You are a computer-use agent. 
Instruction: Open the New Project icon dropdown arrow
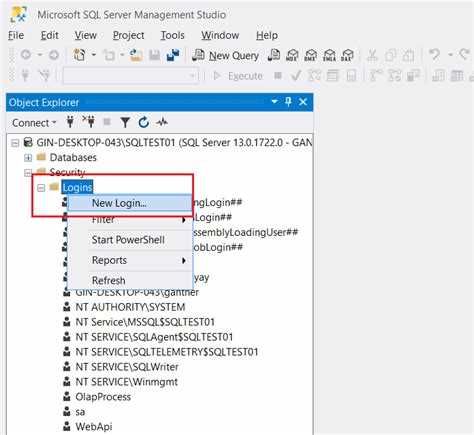coord(94,55)
